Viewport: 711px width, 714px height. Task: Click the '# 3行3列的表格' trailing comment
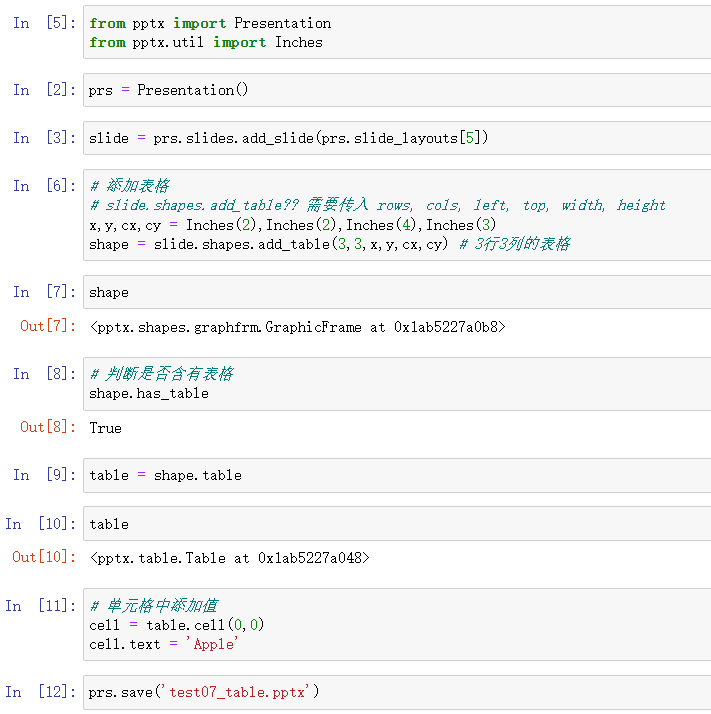coord(515,244)
